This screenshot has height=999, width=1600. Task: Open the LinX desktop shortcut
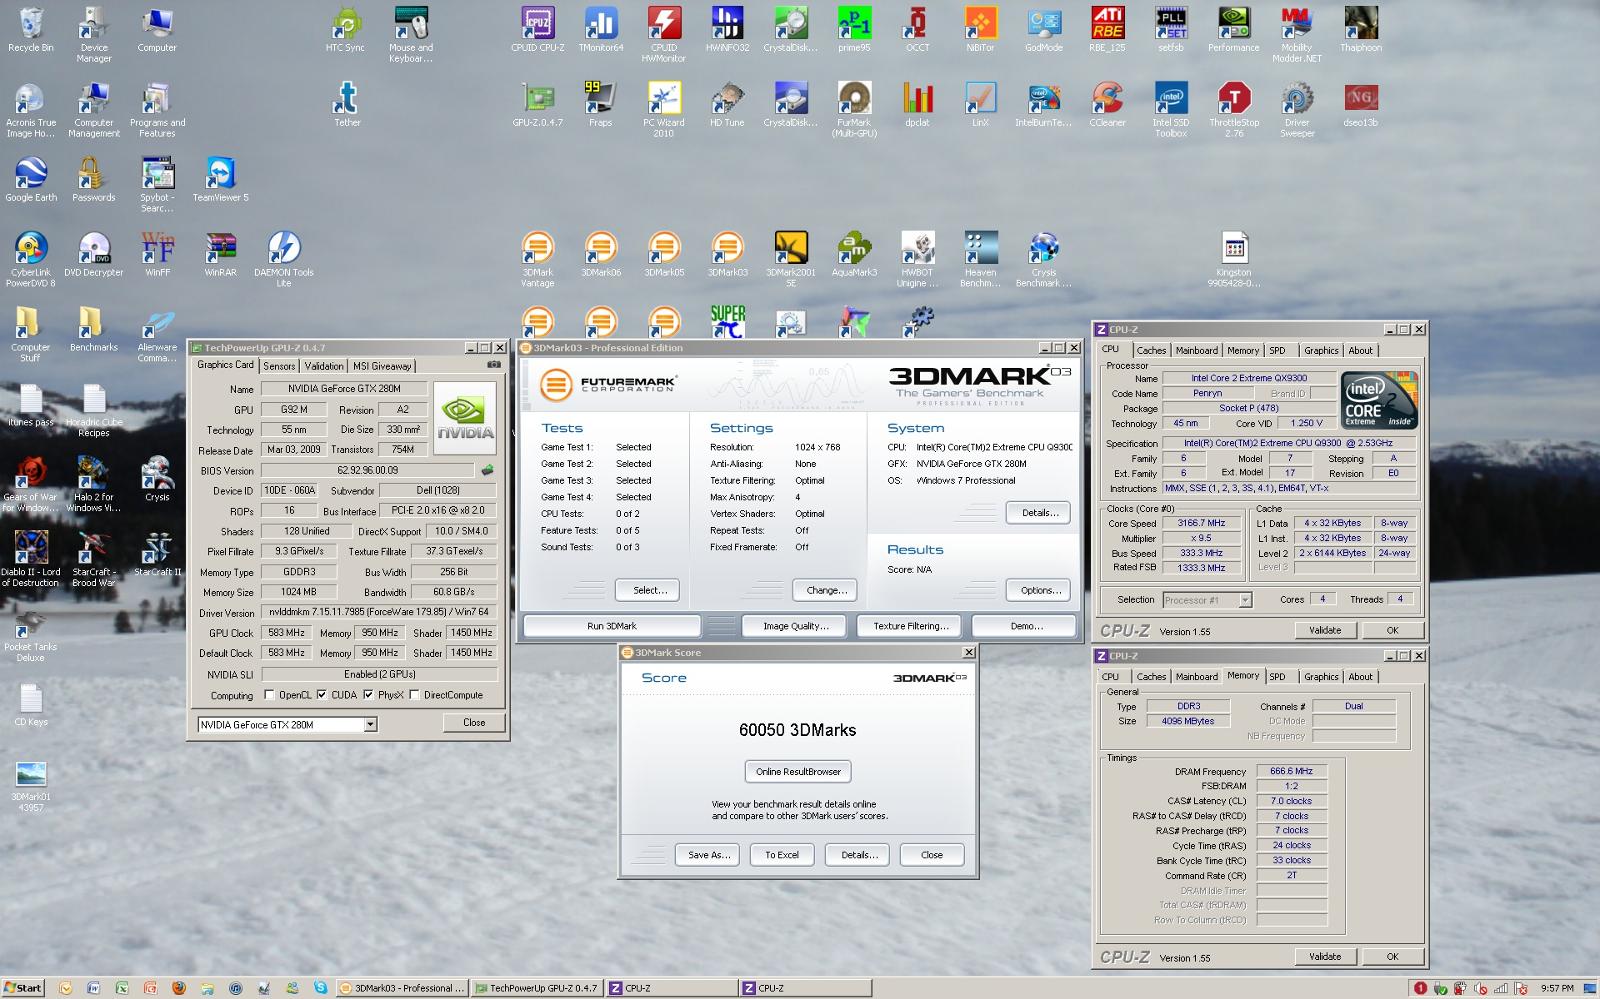point(980,104)
